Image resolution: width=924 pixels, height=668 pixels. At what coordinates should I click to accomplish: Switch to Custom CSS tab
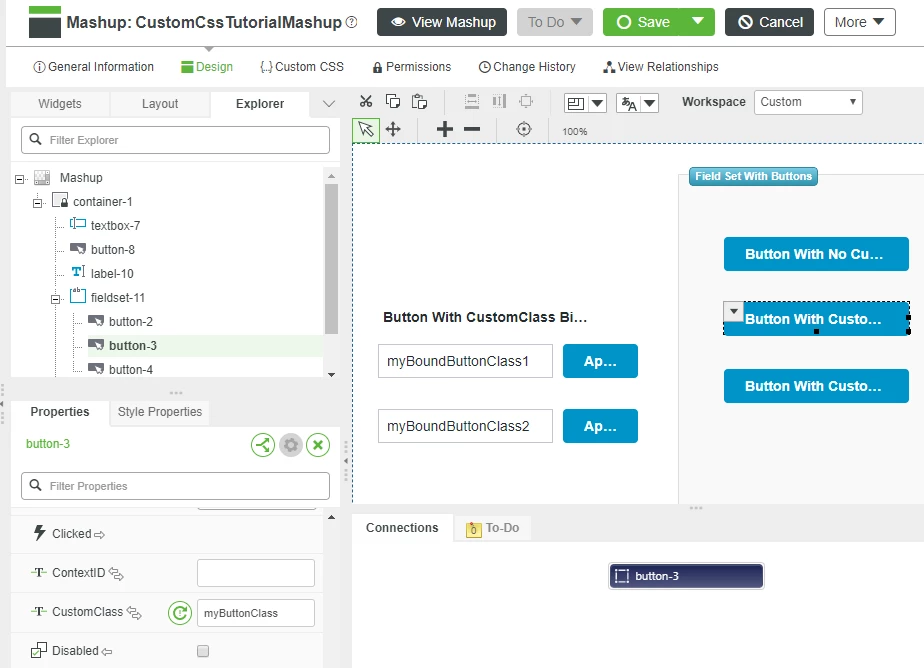tap(302, 67)
